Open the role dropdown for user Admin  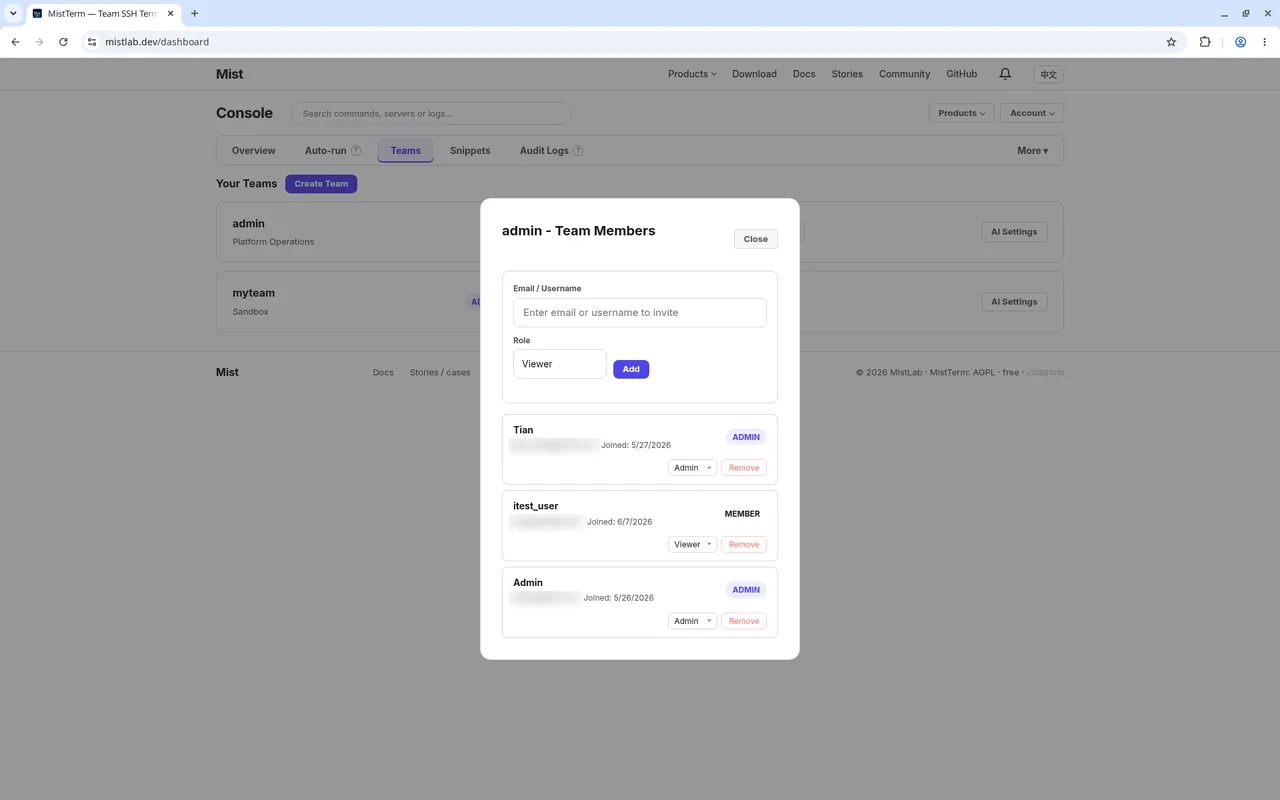(692, 621)
